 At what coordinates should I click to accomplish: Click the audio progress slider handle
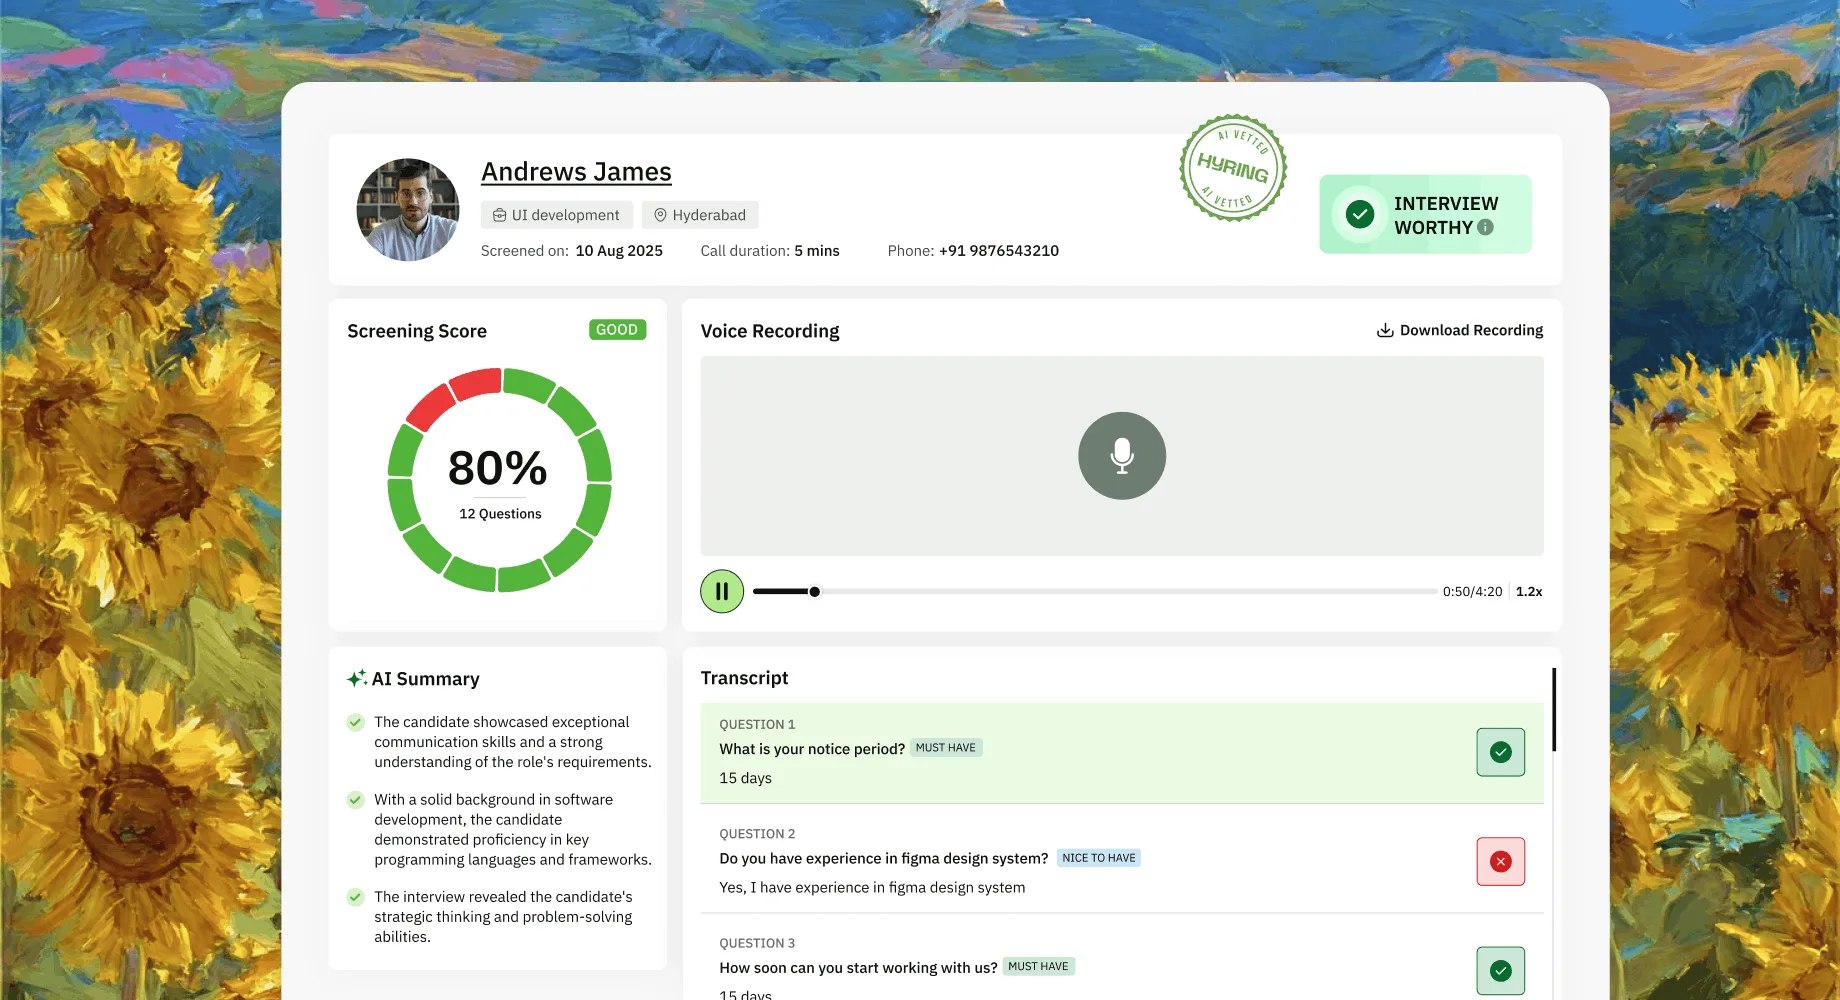coord(815,592)
